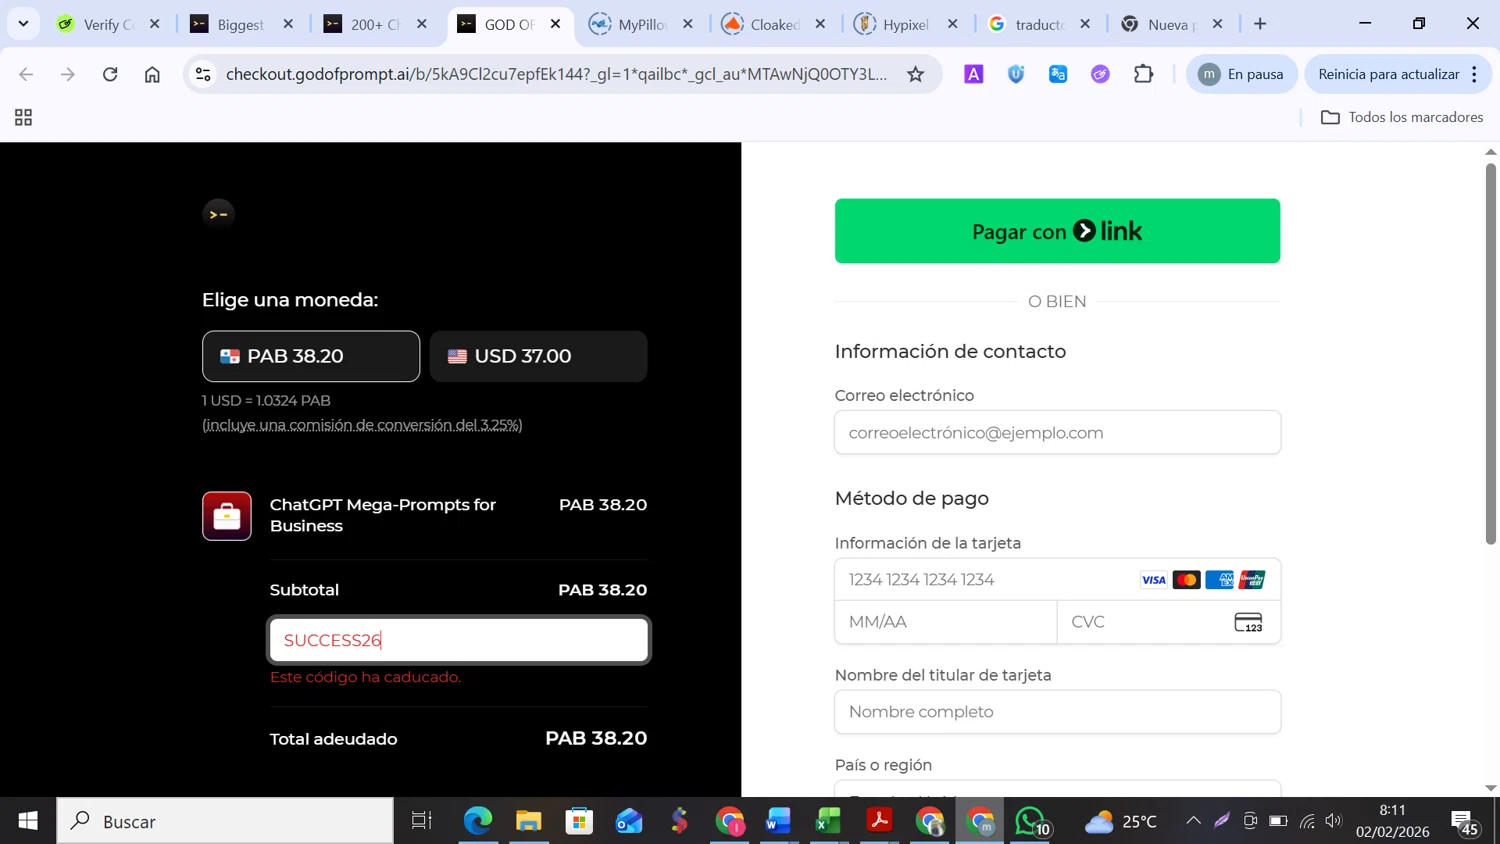Click the browser back arrow
The height and width of the screenshot is (844, 1500).
pyautogui.click(x=26, y=74)
